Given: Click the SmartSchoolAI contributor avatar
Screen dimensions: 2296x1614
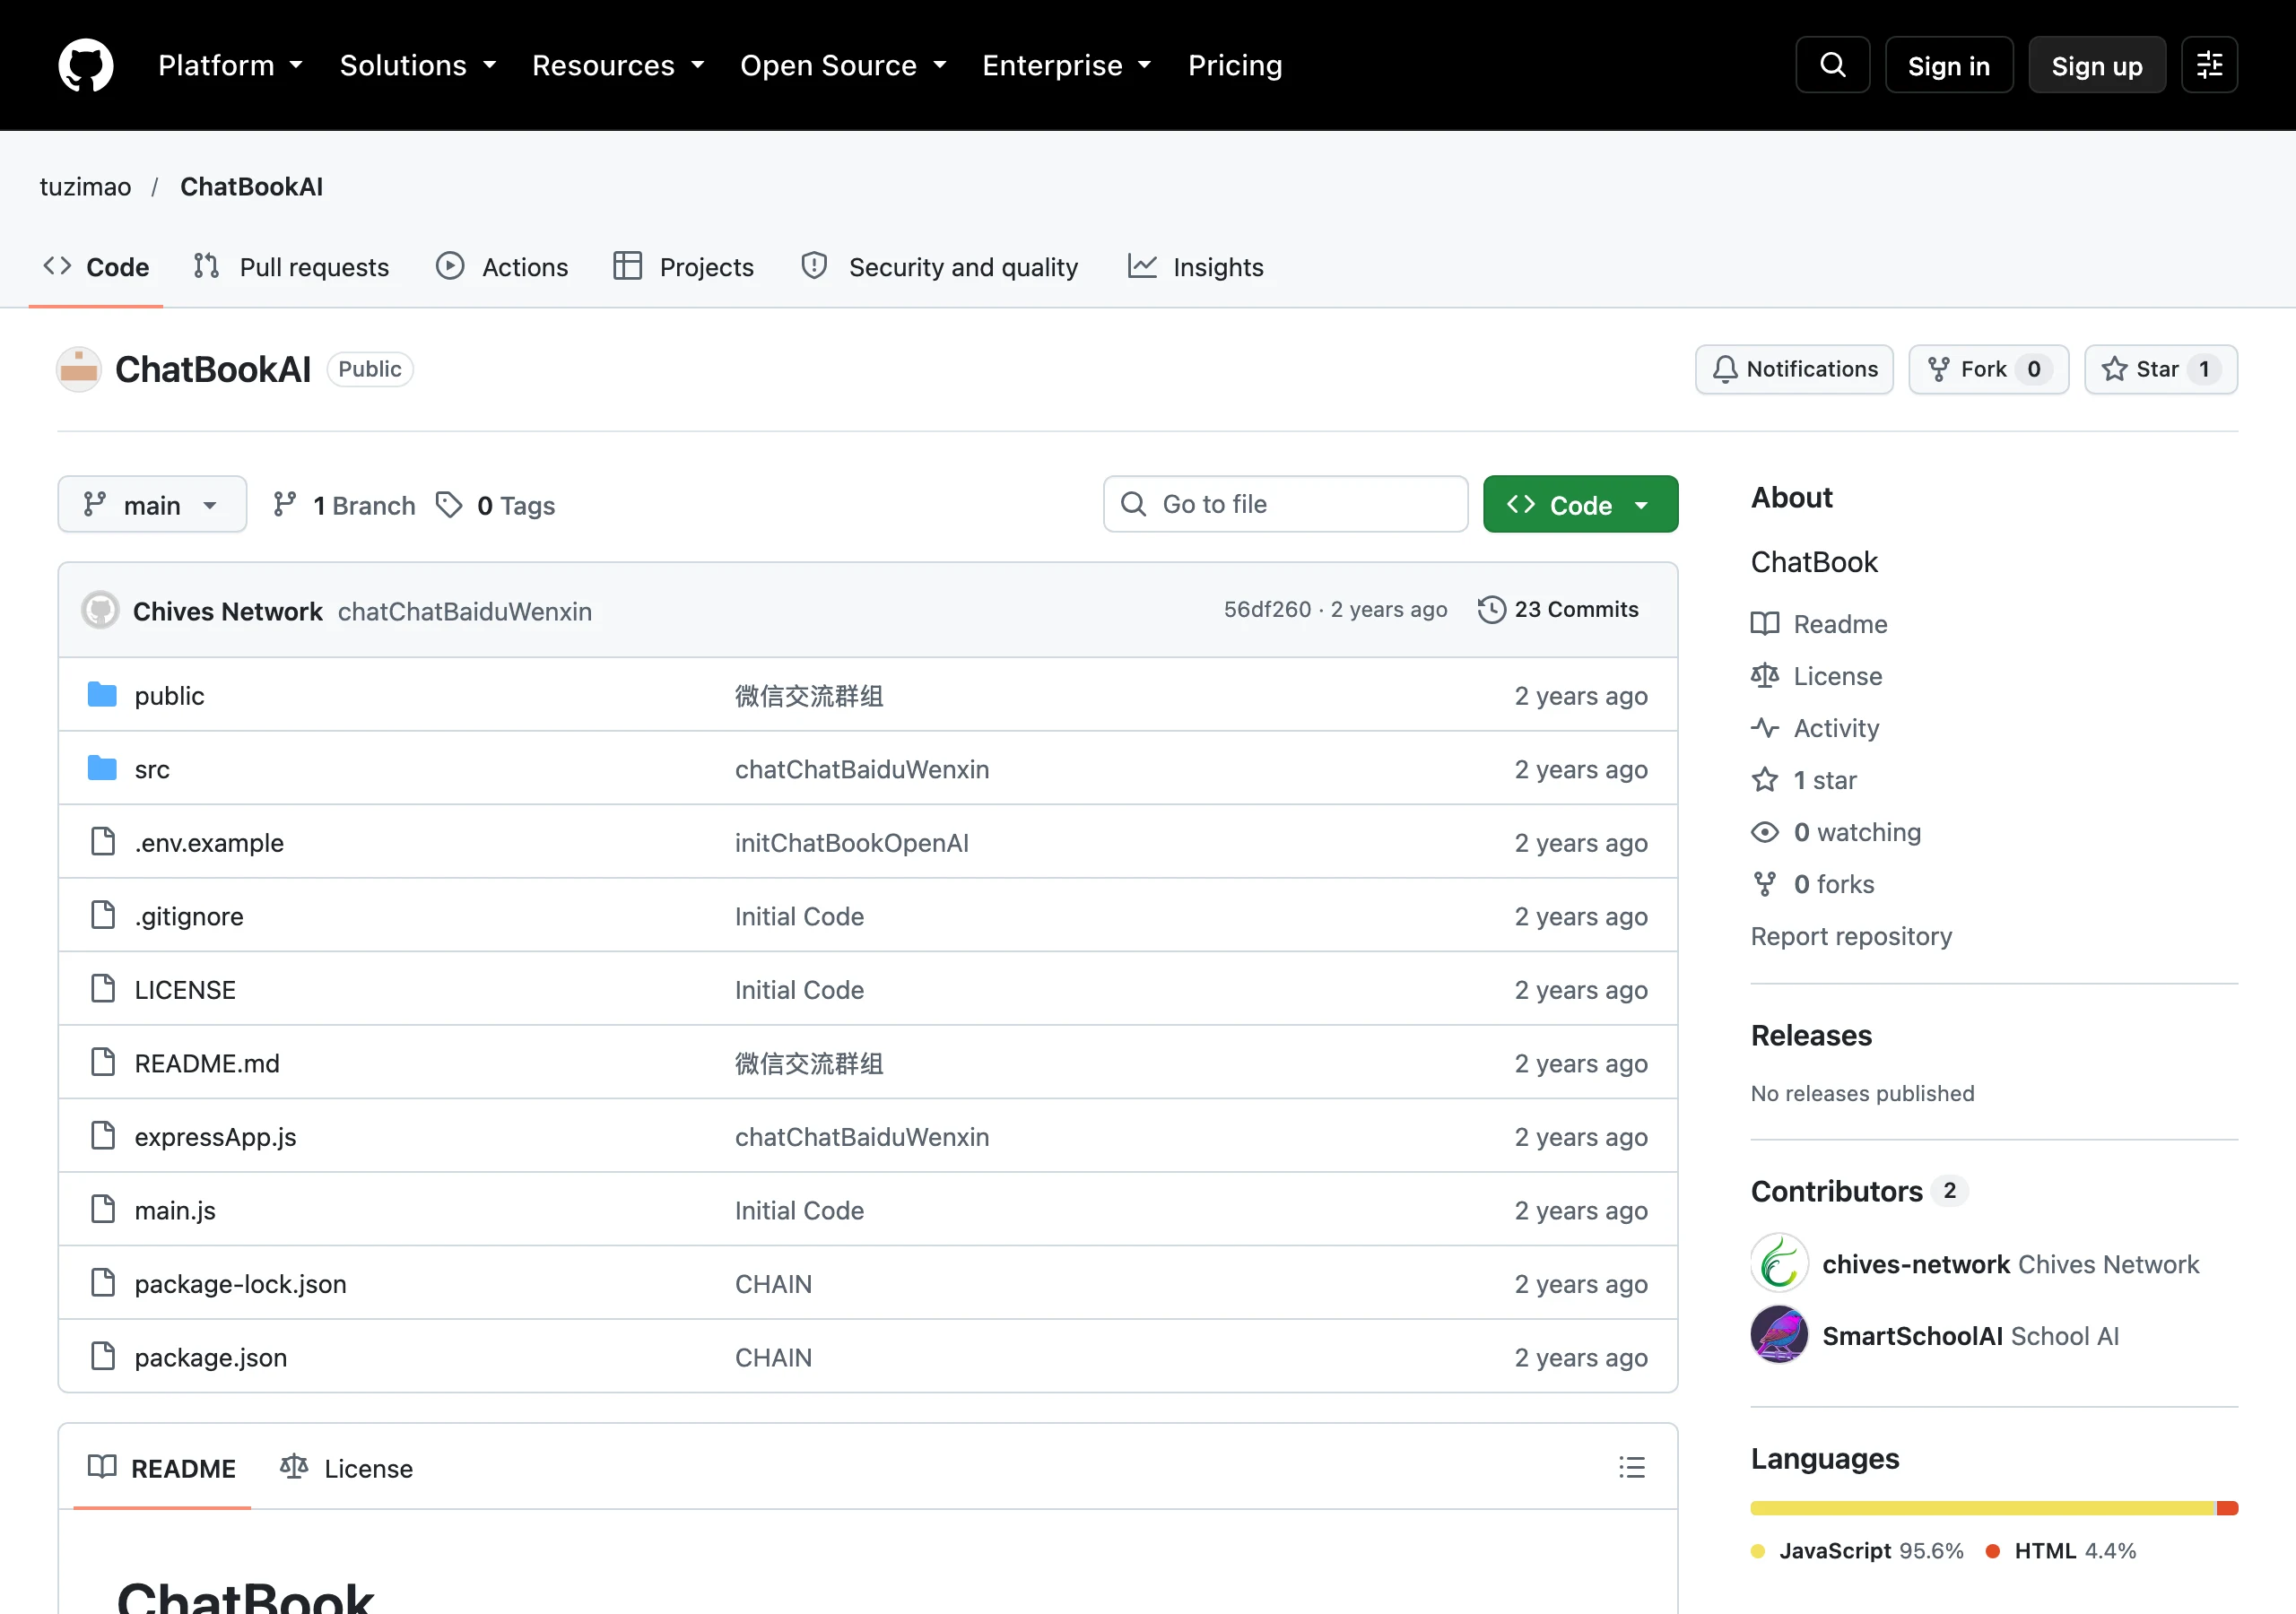Looking at the screenshot, I should point(1779,1335).
